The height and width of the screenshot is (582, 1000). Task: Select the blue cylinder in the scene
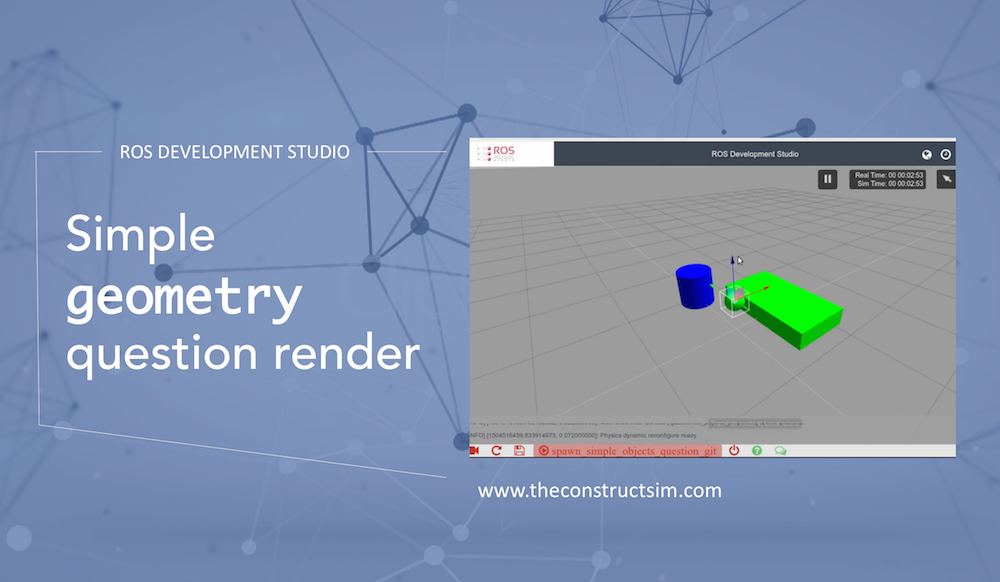pos(694,287)
